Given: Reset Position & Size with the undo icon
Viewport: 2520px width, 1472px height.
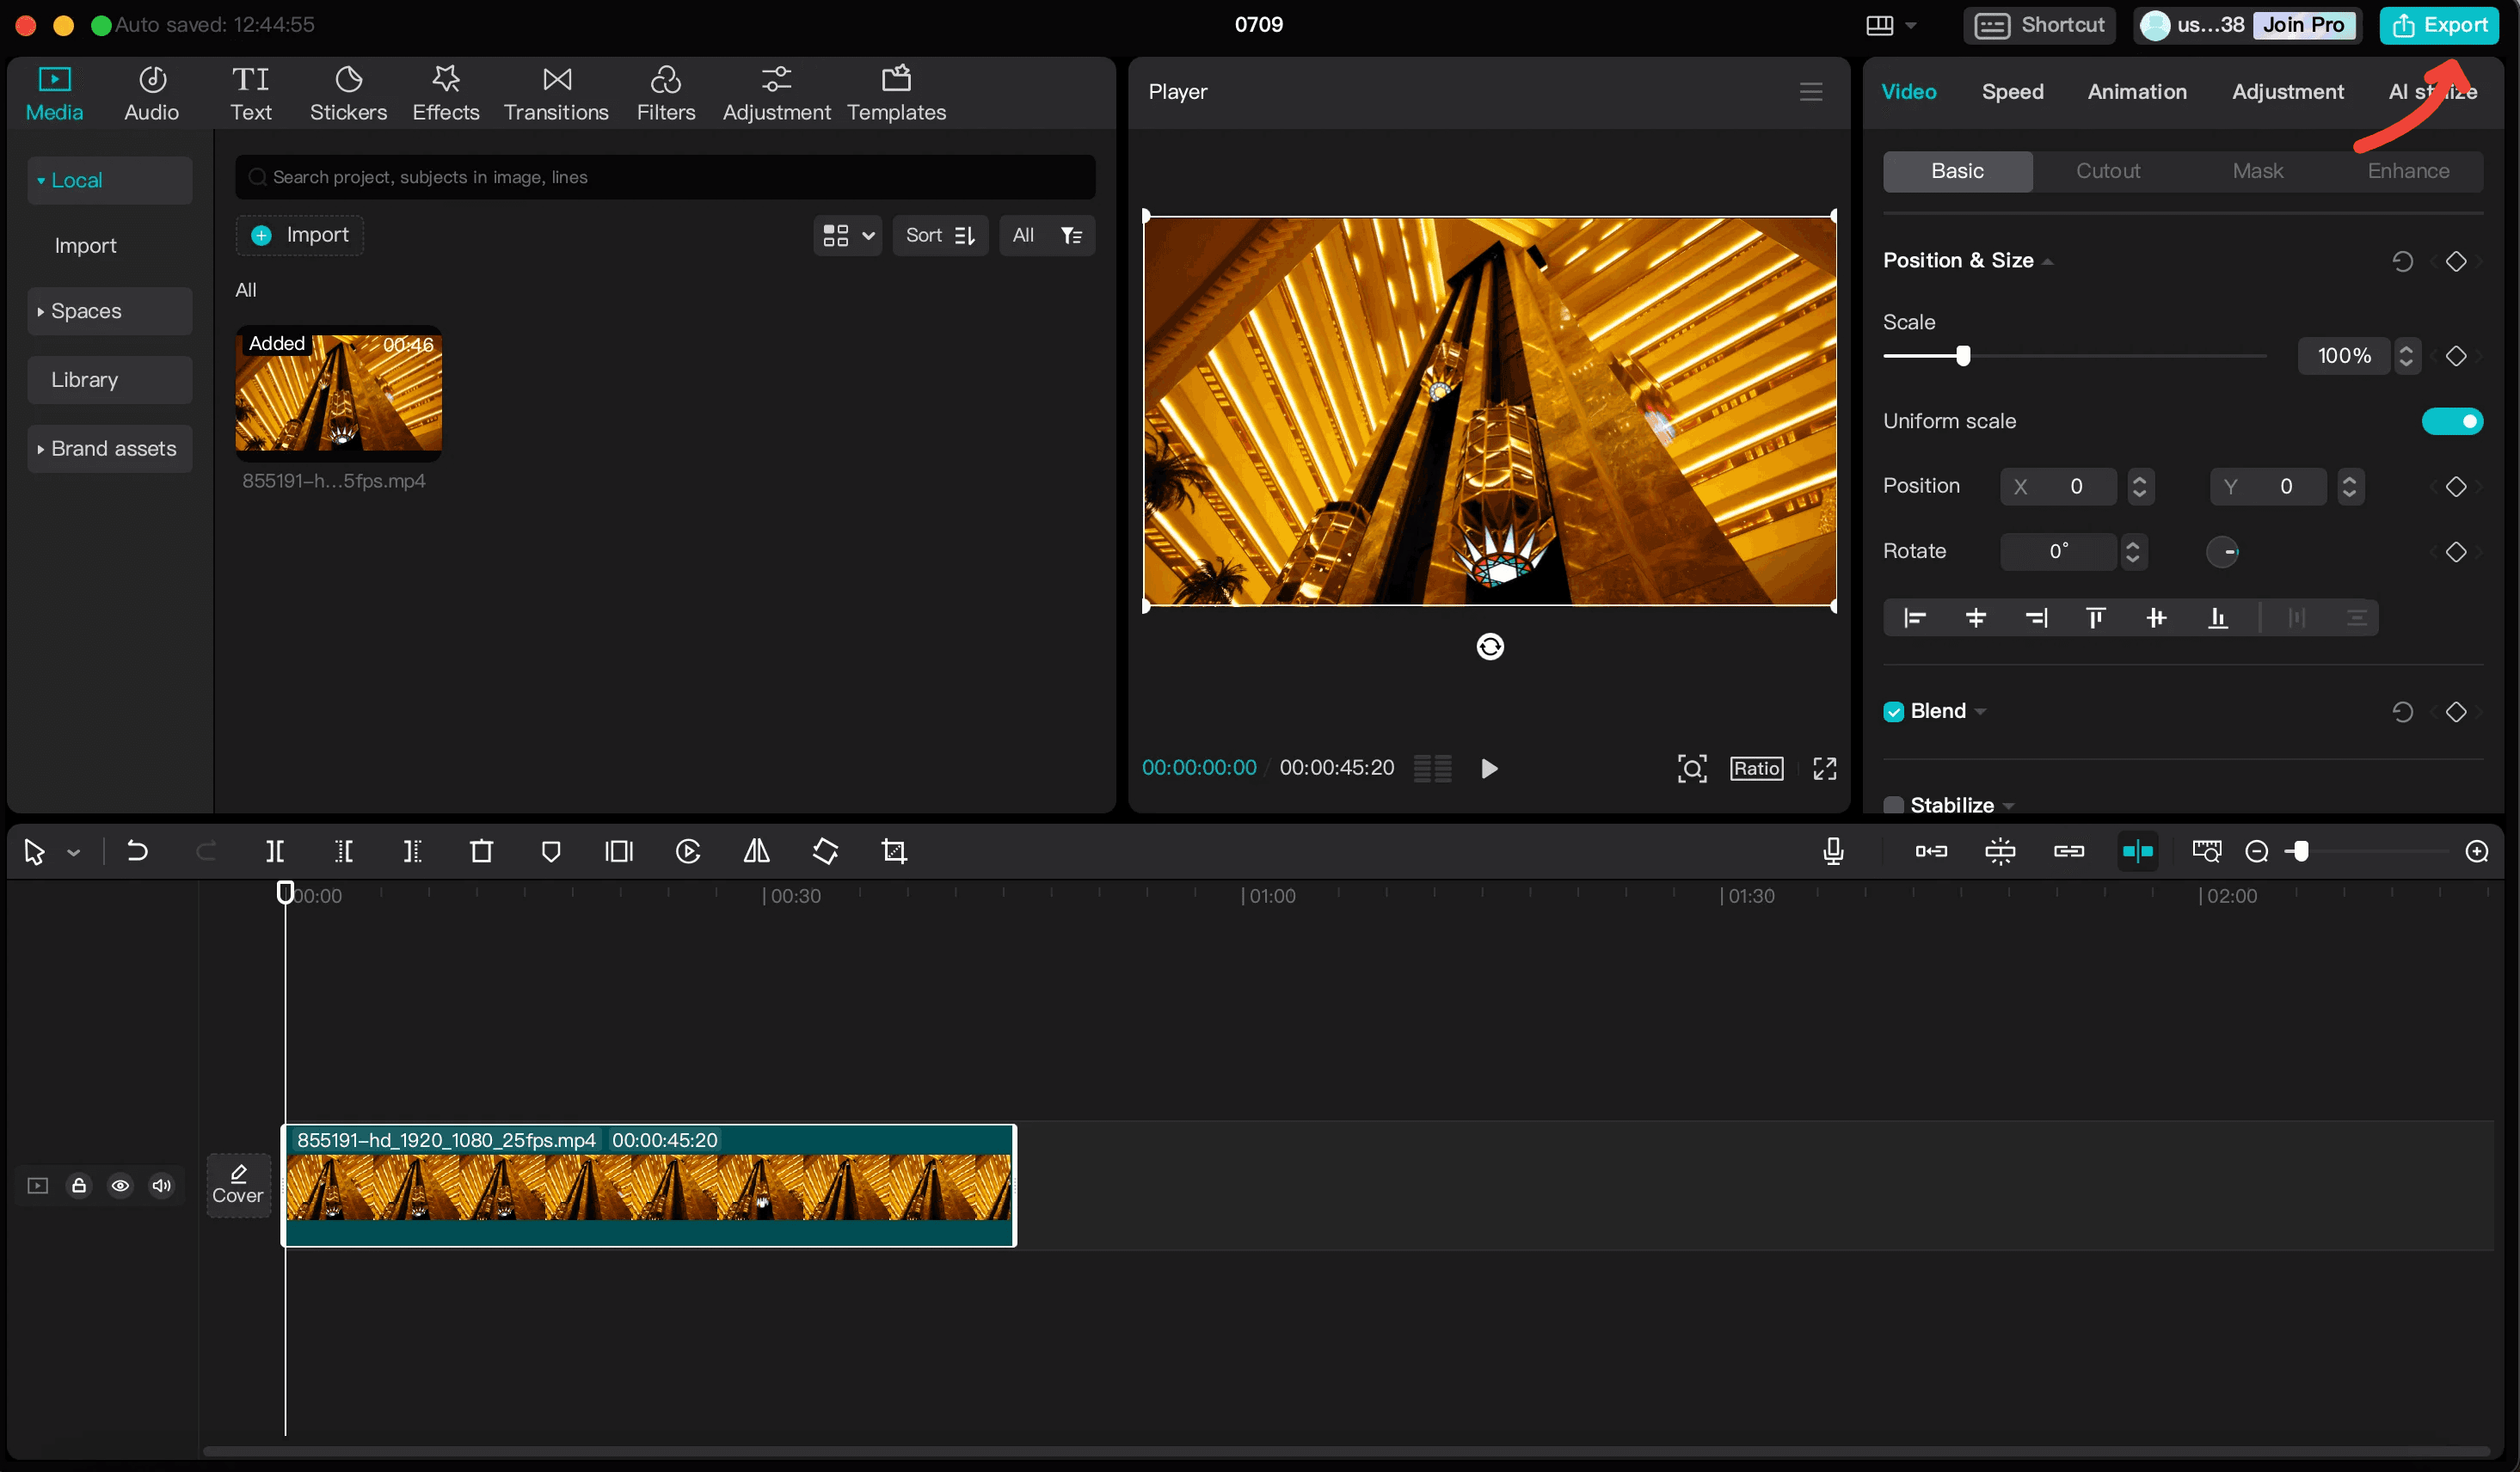Looking at the screenshot, I should tap(2402, 261).
